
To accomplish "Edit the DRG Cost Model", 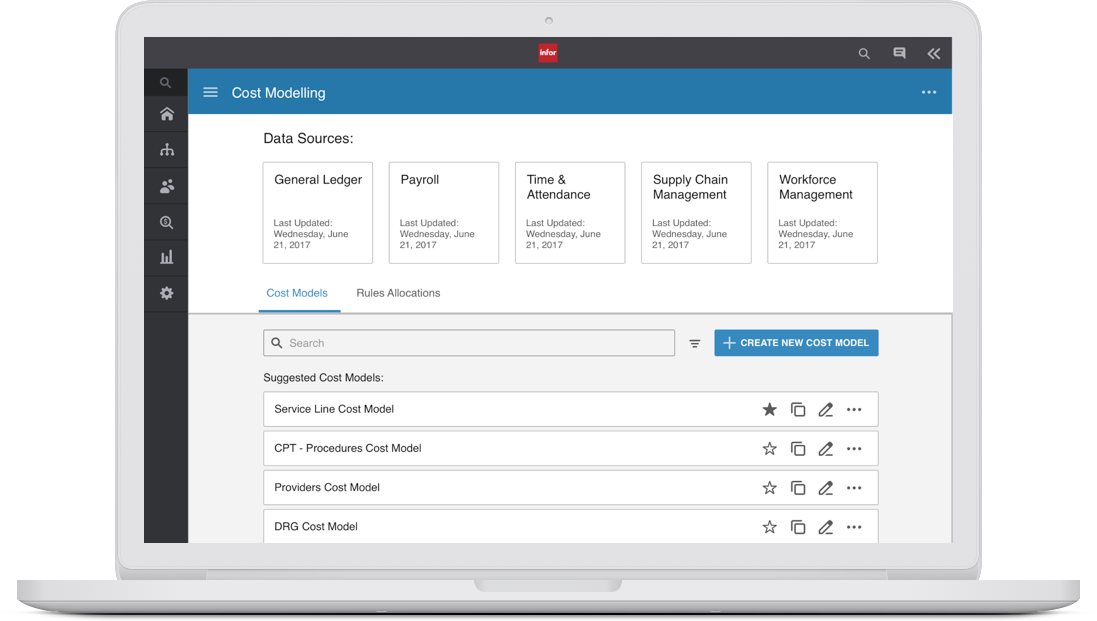I will 826,527.
